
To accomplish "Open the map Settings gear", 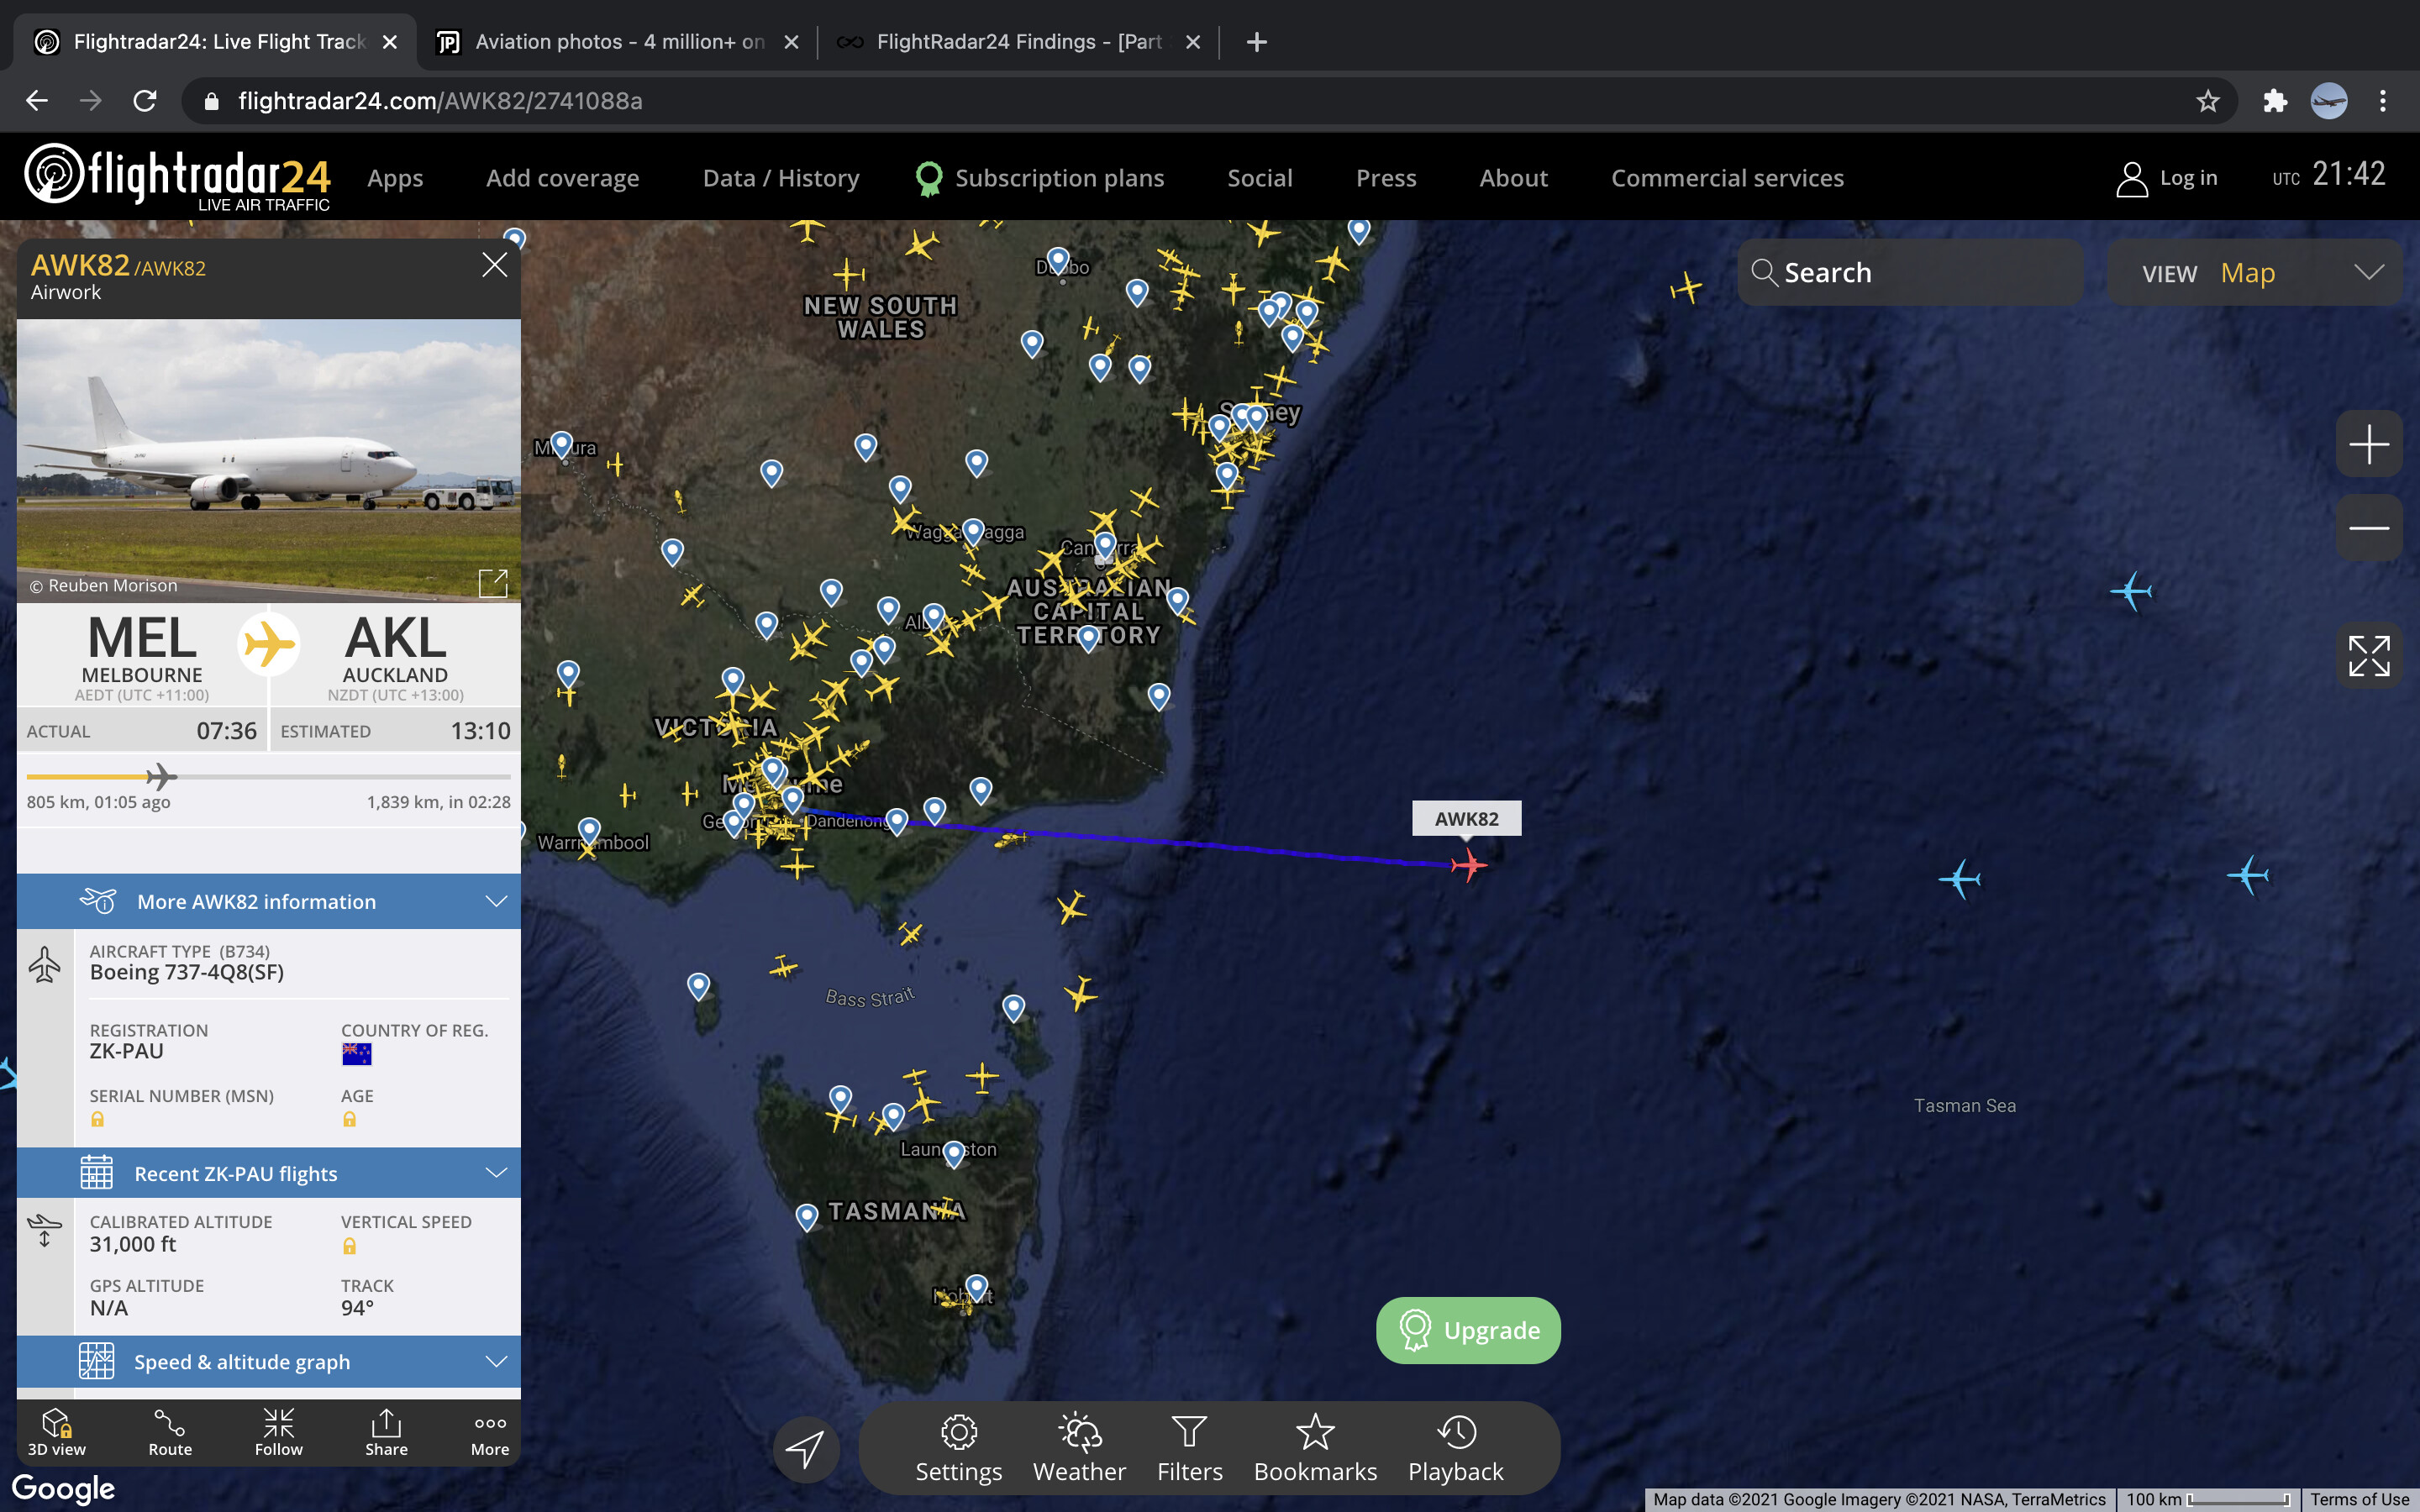I will [958, 1447].
